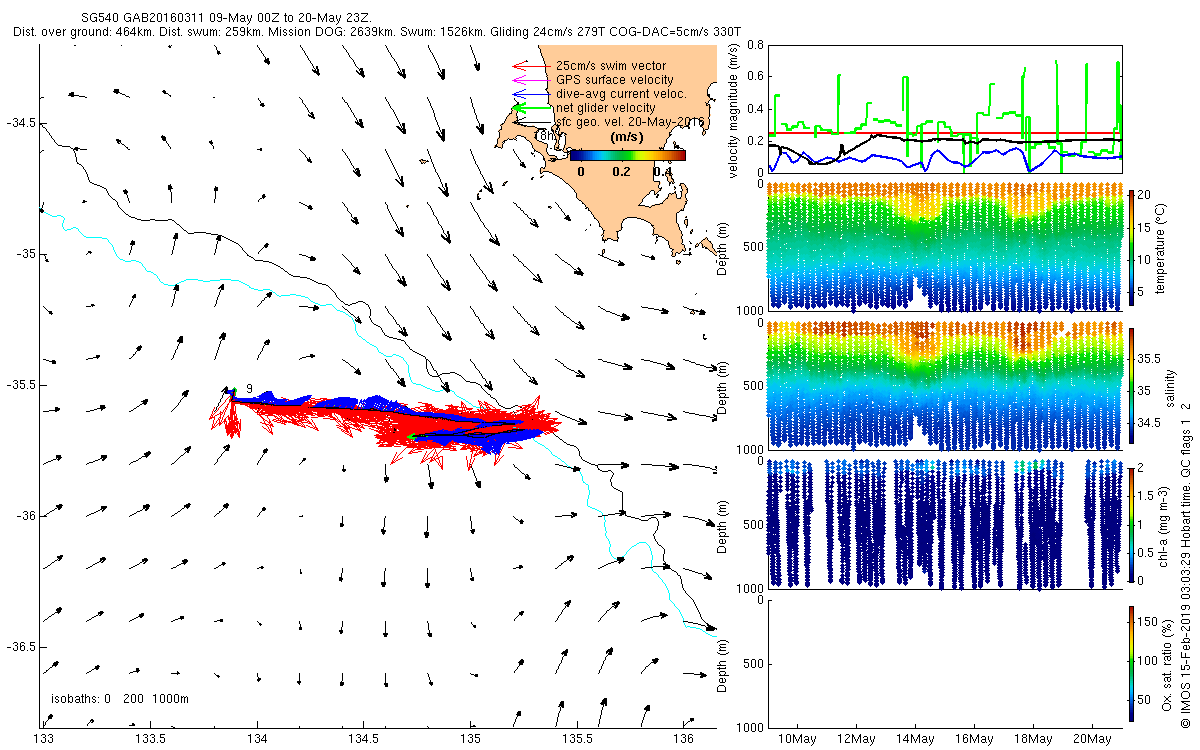Click the chl-a colorbar
This screenshot has height=750, width=1200.
point(1131,525)
